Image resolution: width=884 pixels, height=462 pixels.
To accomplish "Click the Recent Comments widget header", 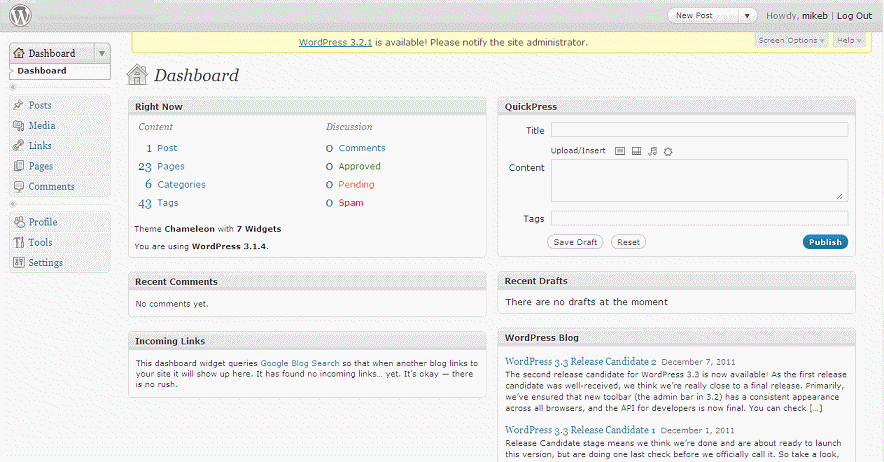I will [307, 281].
